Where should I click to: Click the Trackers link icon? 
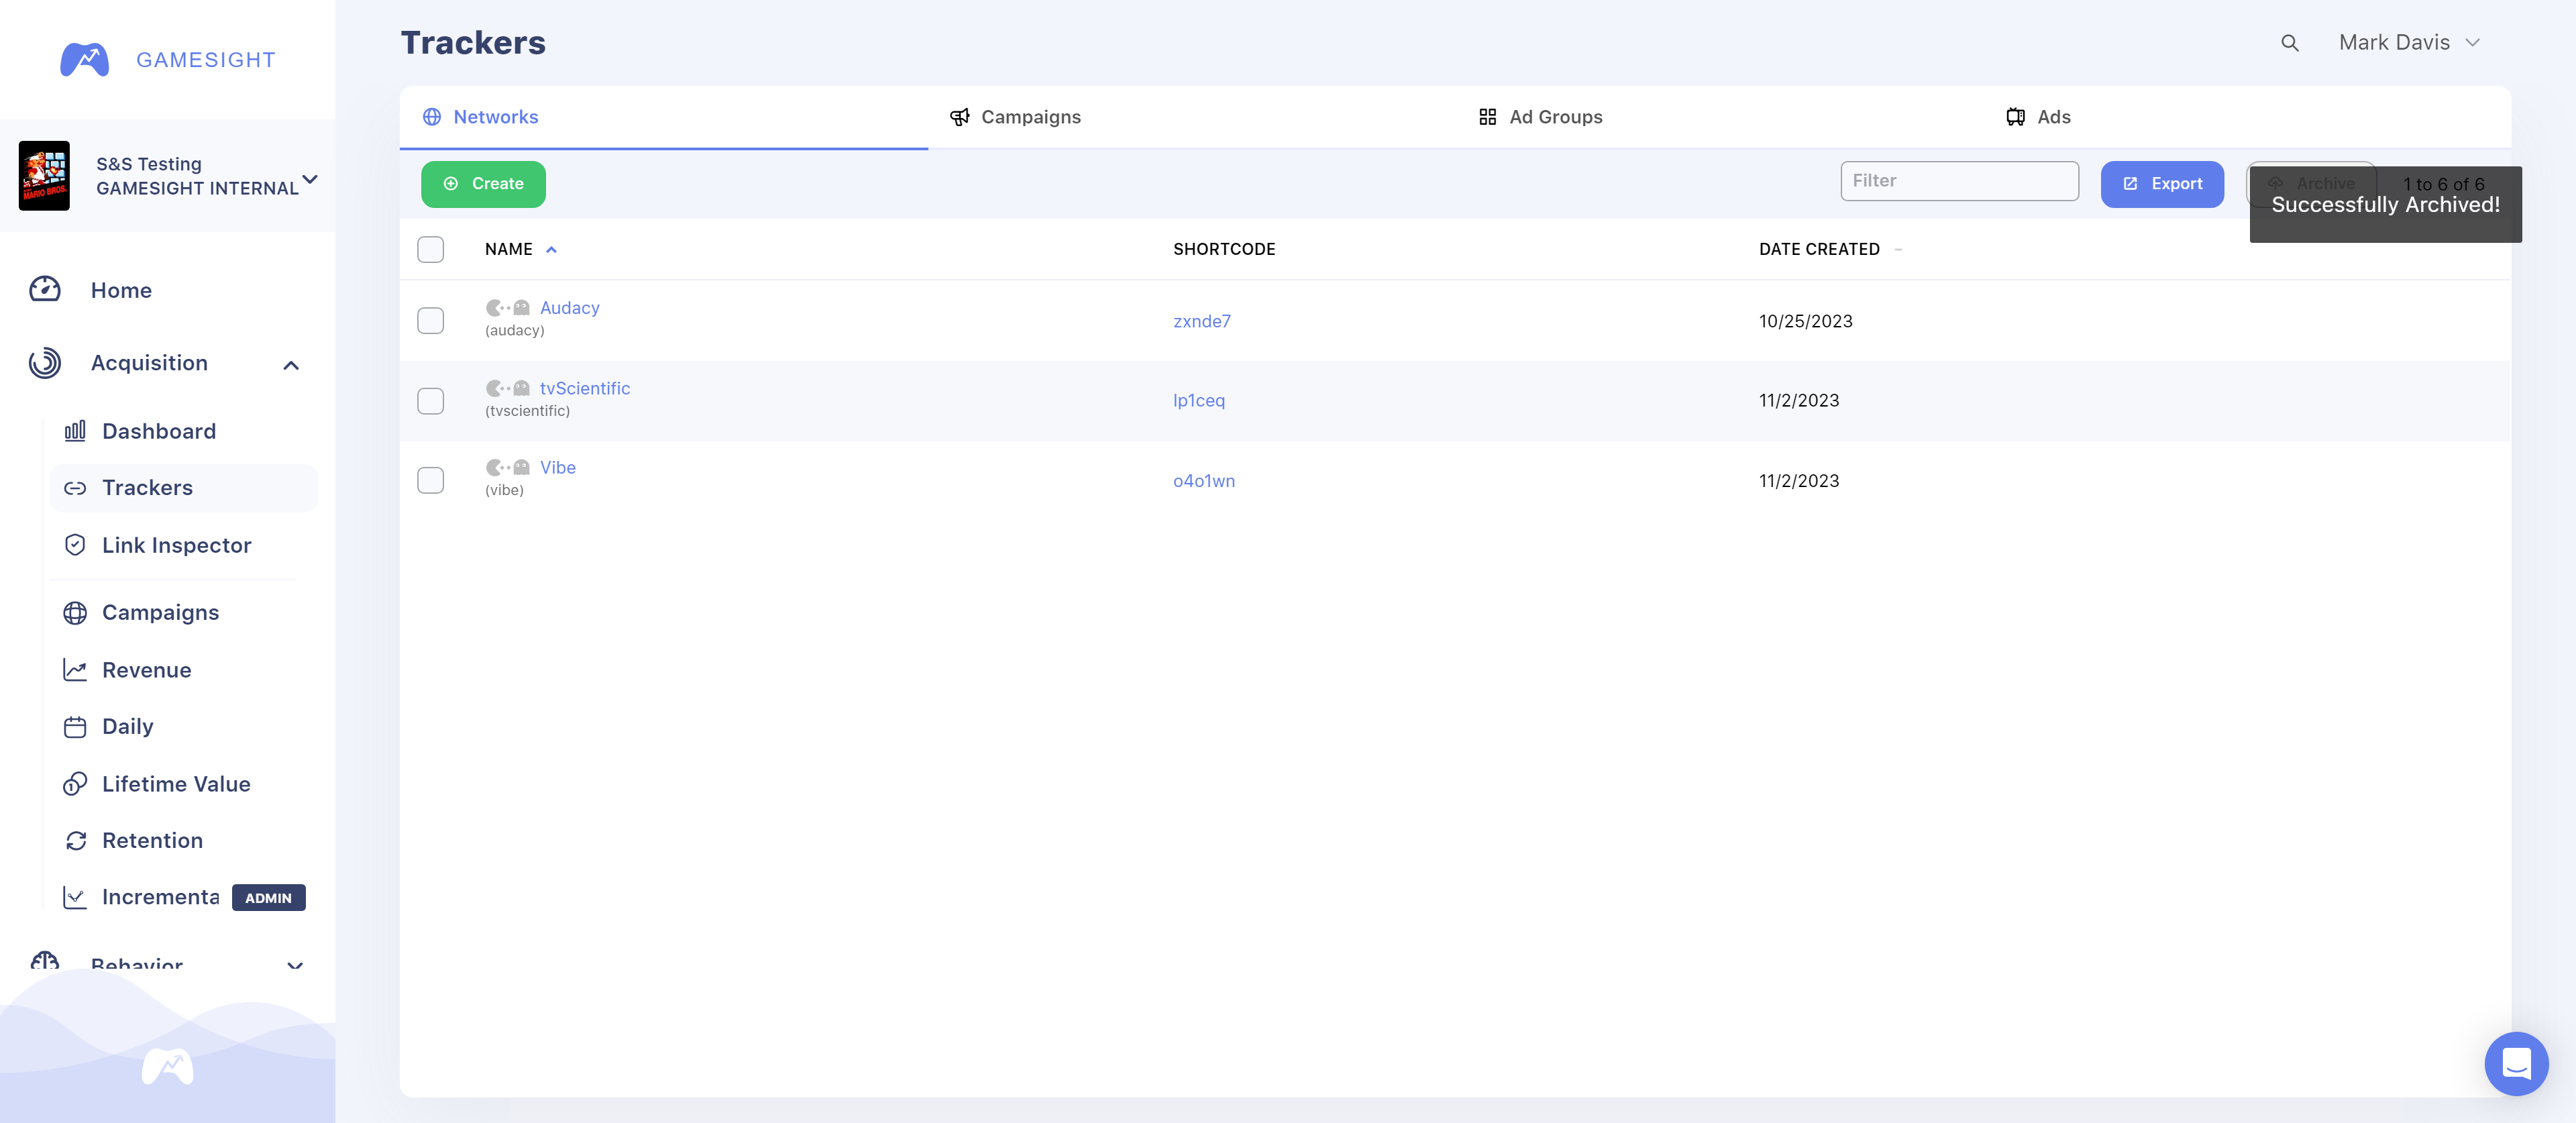pyautogui.click(x=75, y=488)
